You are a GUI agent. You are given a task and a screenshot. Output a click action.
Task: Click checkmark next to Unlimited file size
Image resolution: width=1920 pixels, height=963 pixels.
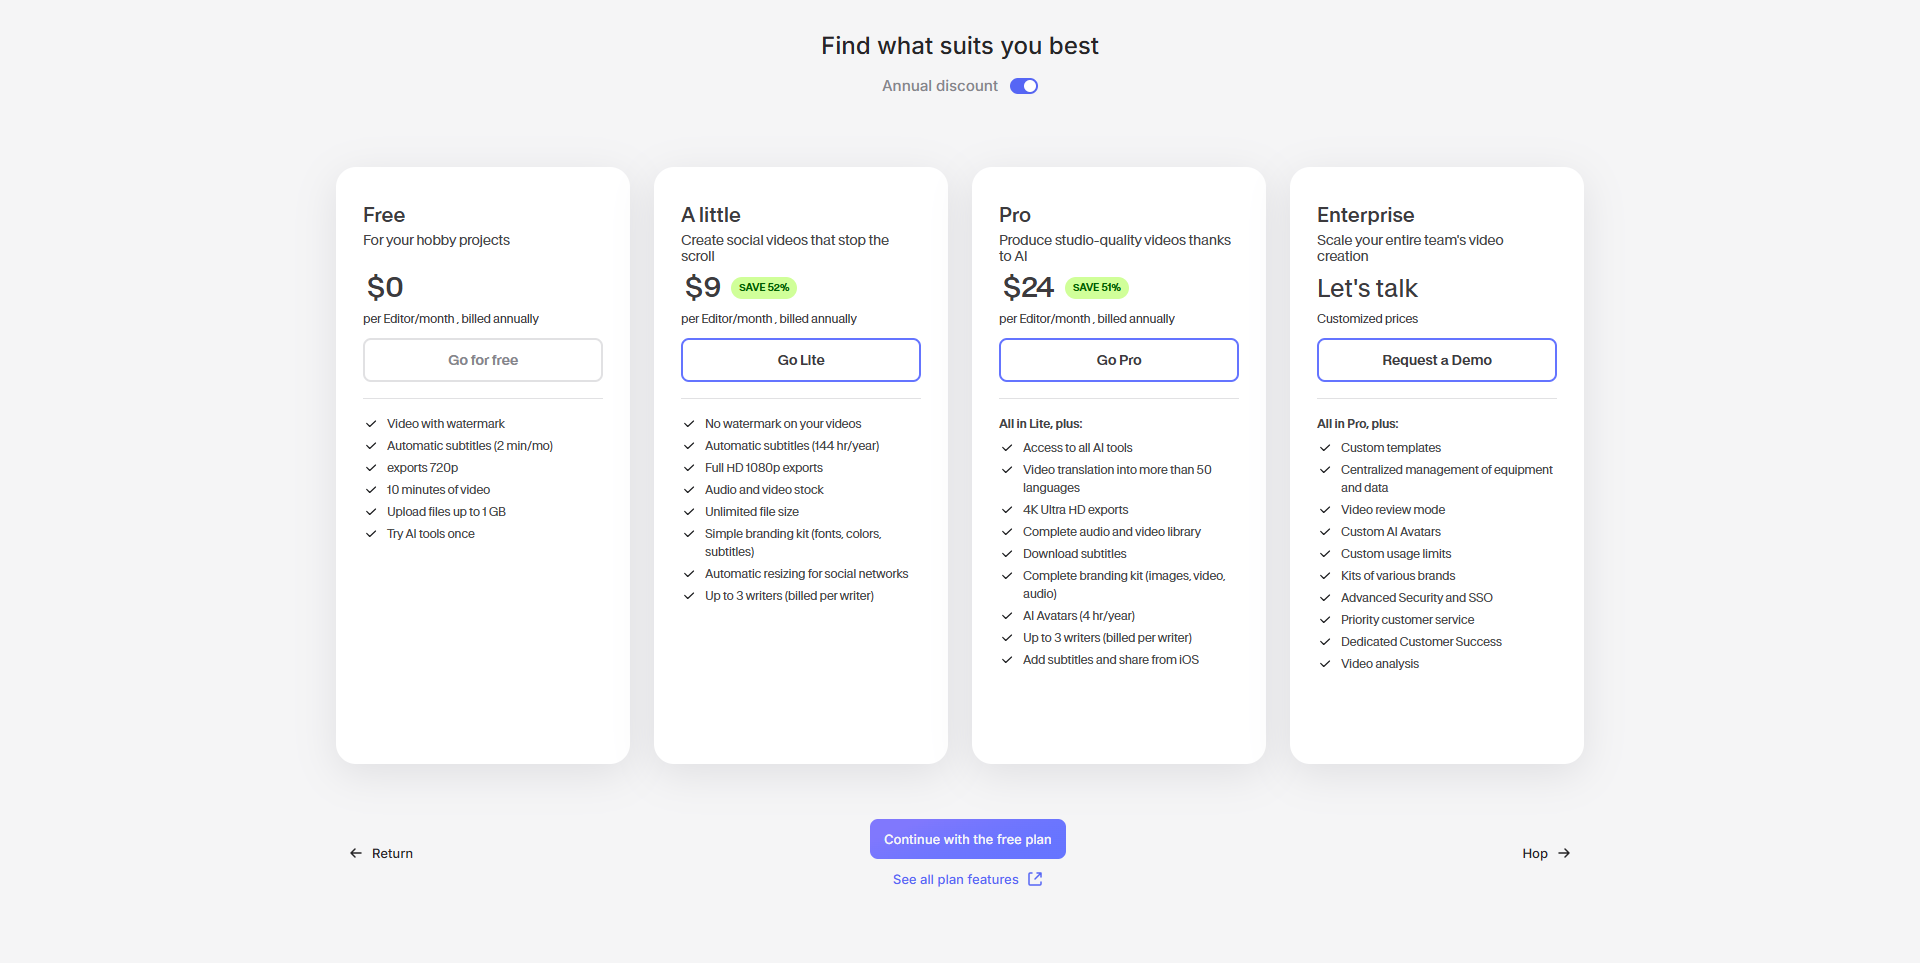689,512
